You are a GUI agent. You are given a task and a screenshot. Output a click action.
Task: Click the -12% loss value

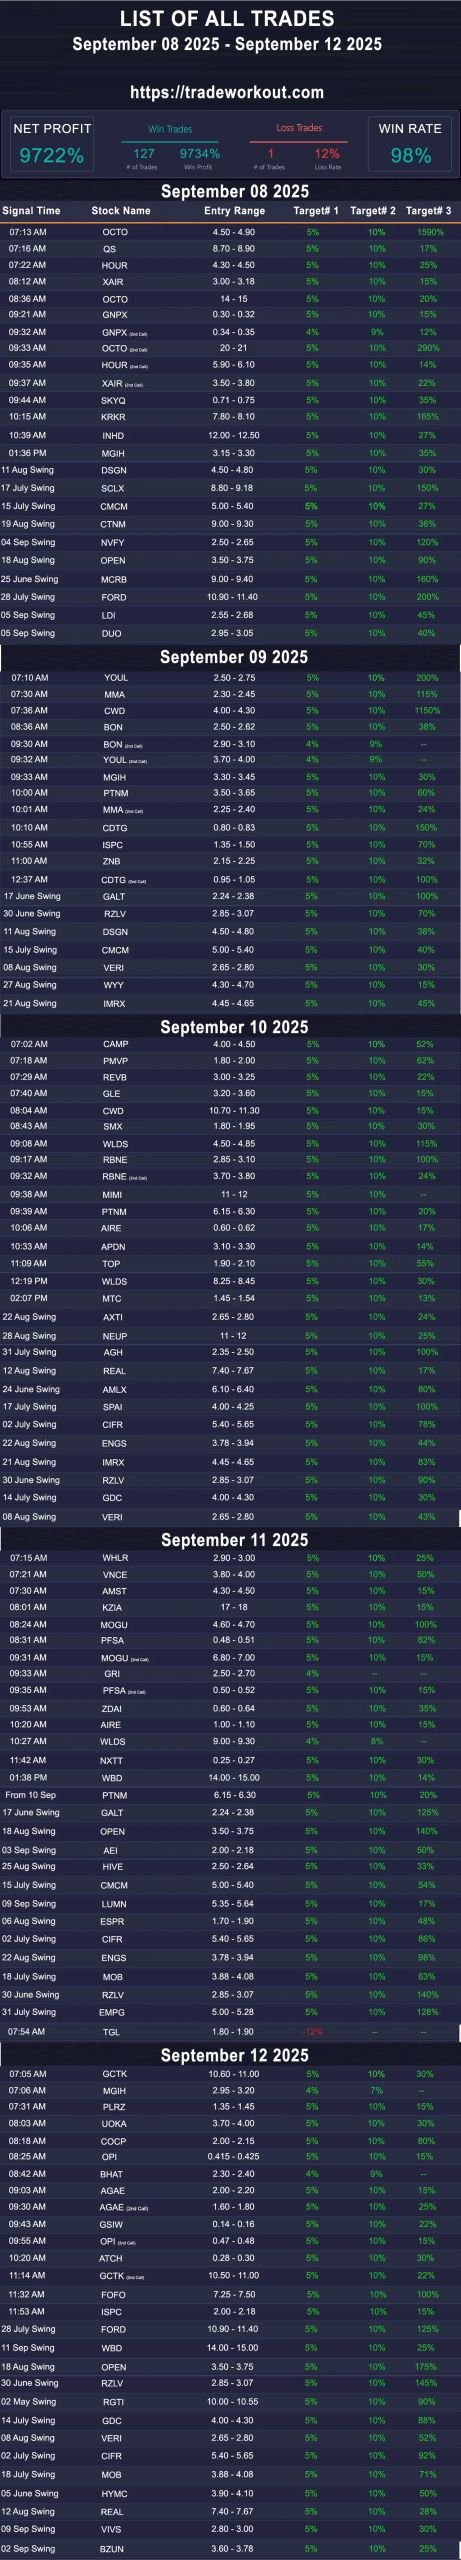click(x=312, y=2032)
